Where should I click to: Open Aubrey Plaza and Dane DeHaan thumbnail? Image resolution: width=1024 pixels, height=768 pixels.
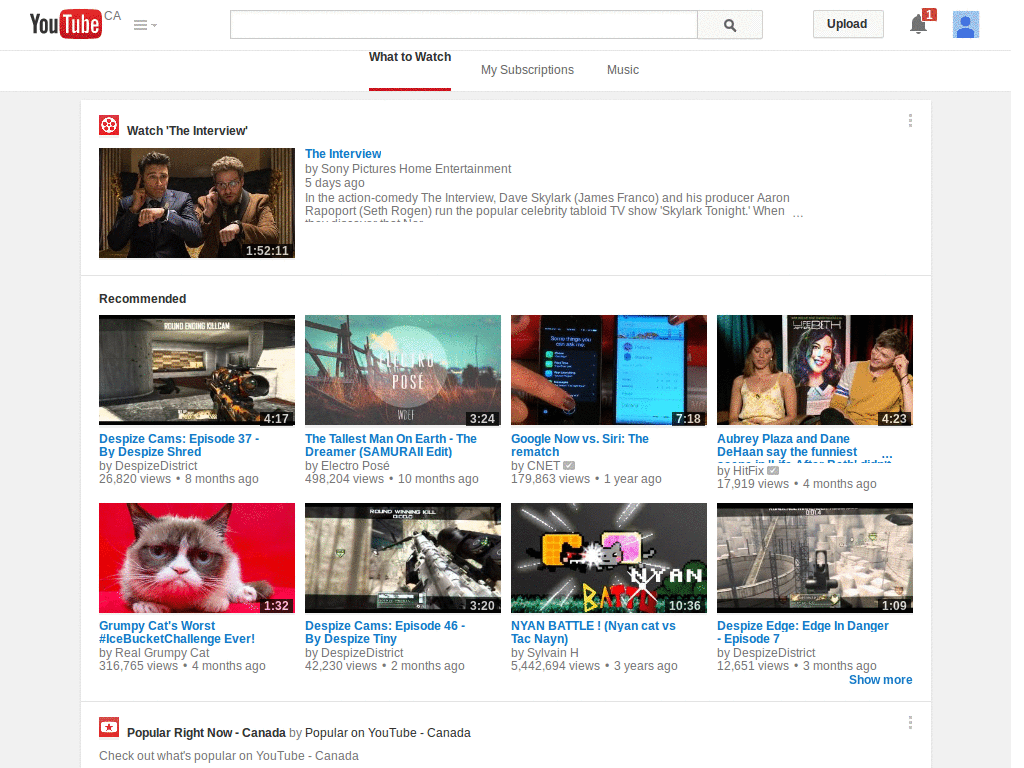point(814,370)
